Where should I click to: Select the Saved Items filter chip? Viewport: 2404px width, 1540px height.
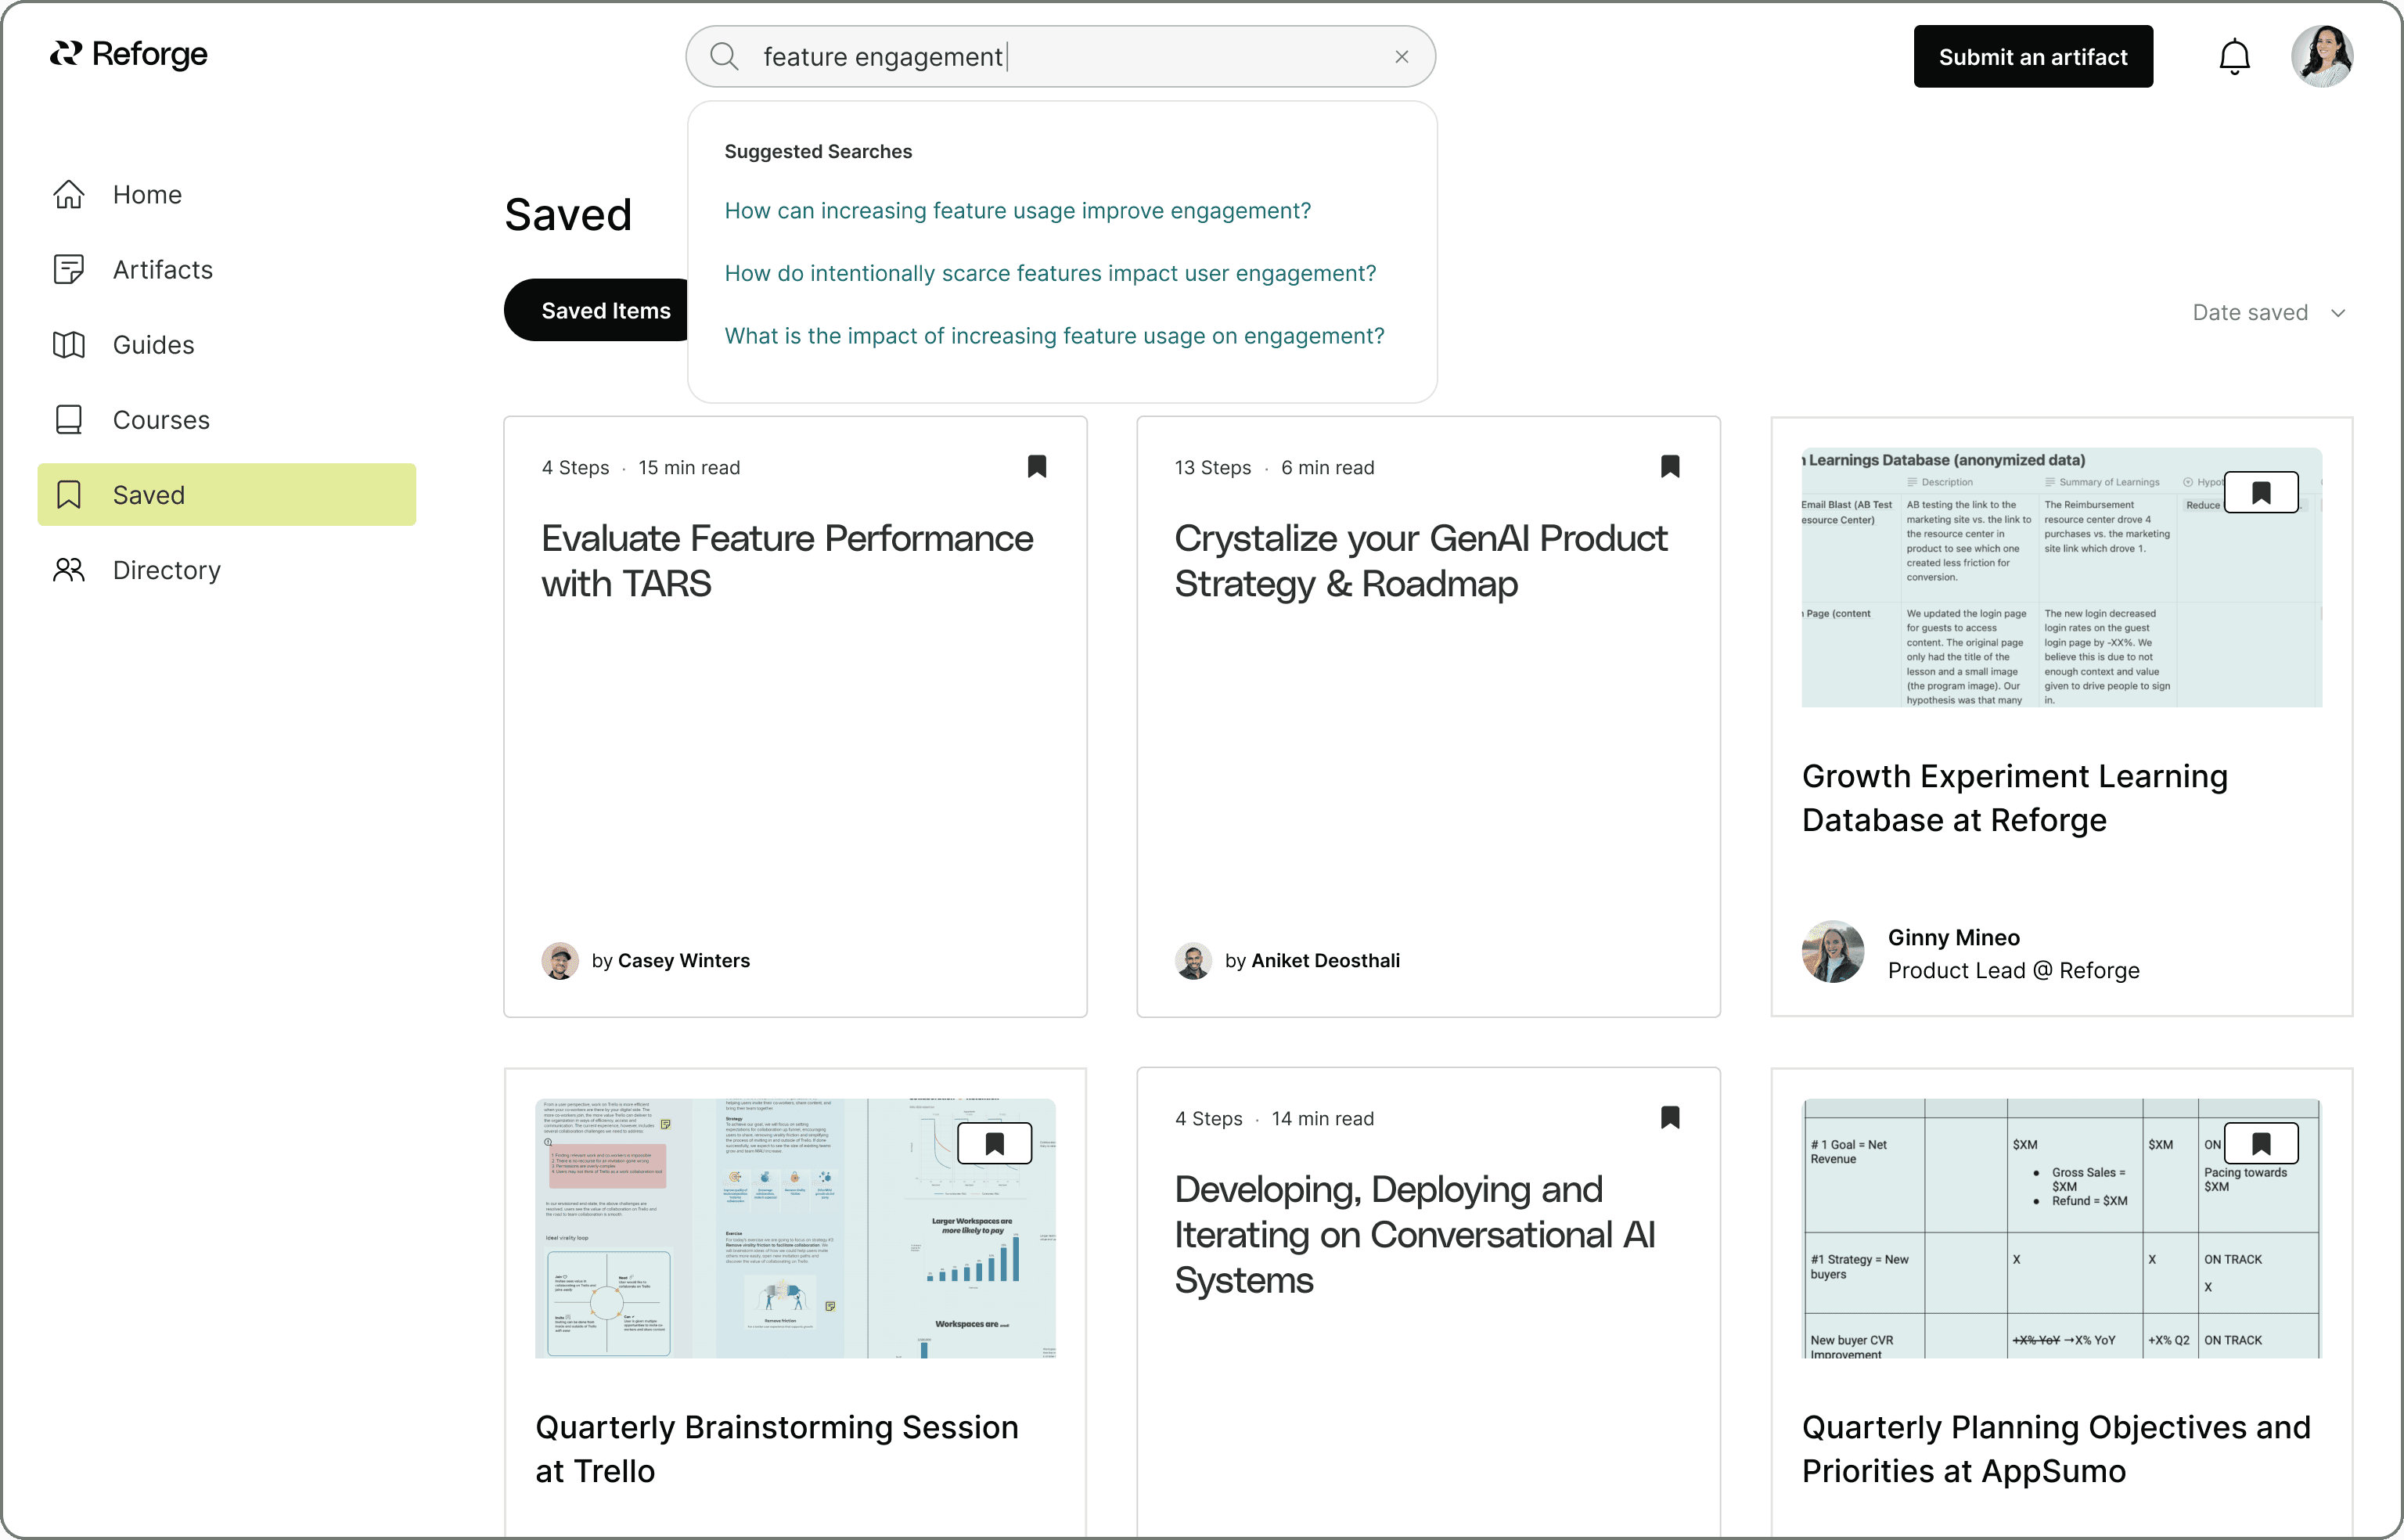(x=606, y=310)
